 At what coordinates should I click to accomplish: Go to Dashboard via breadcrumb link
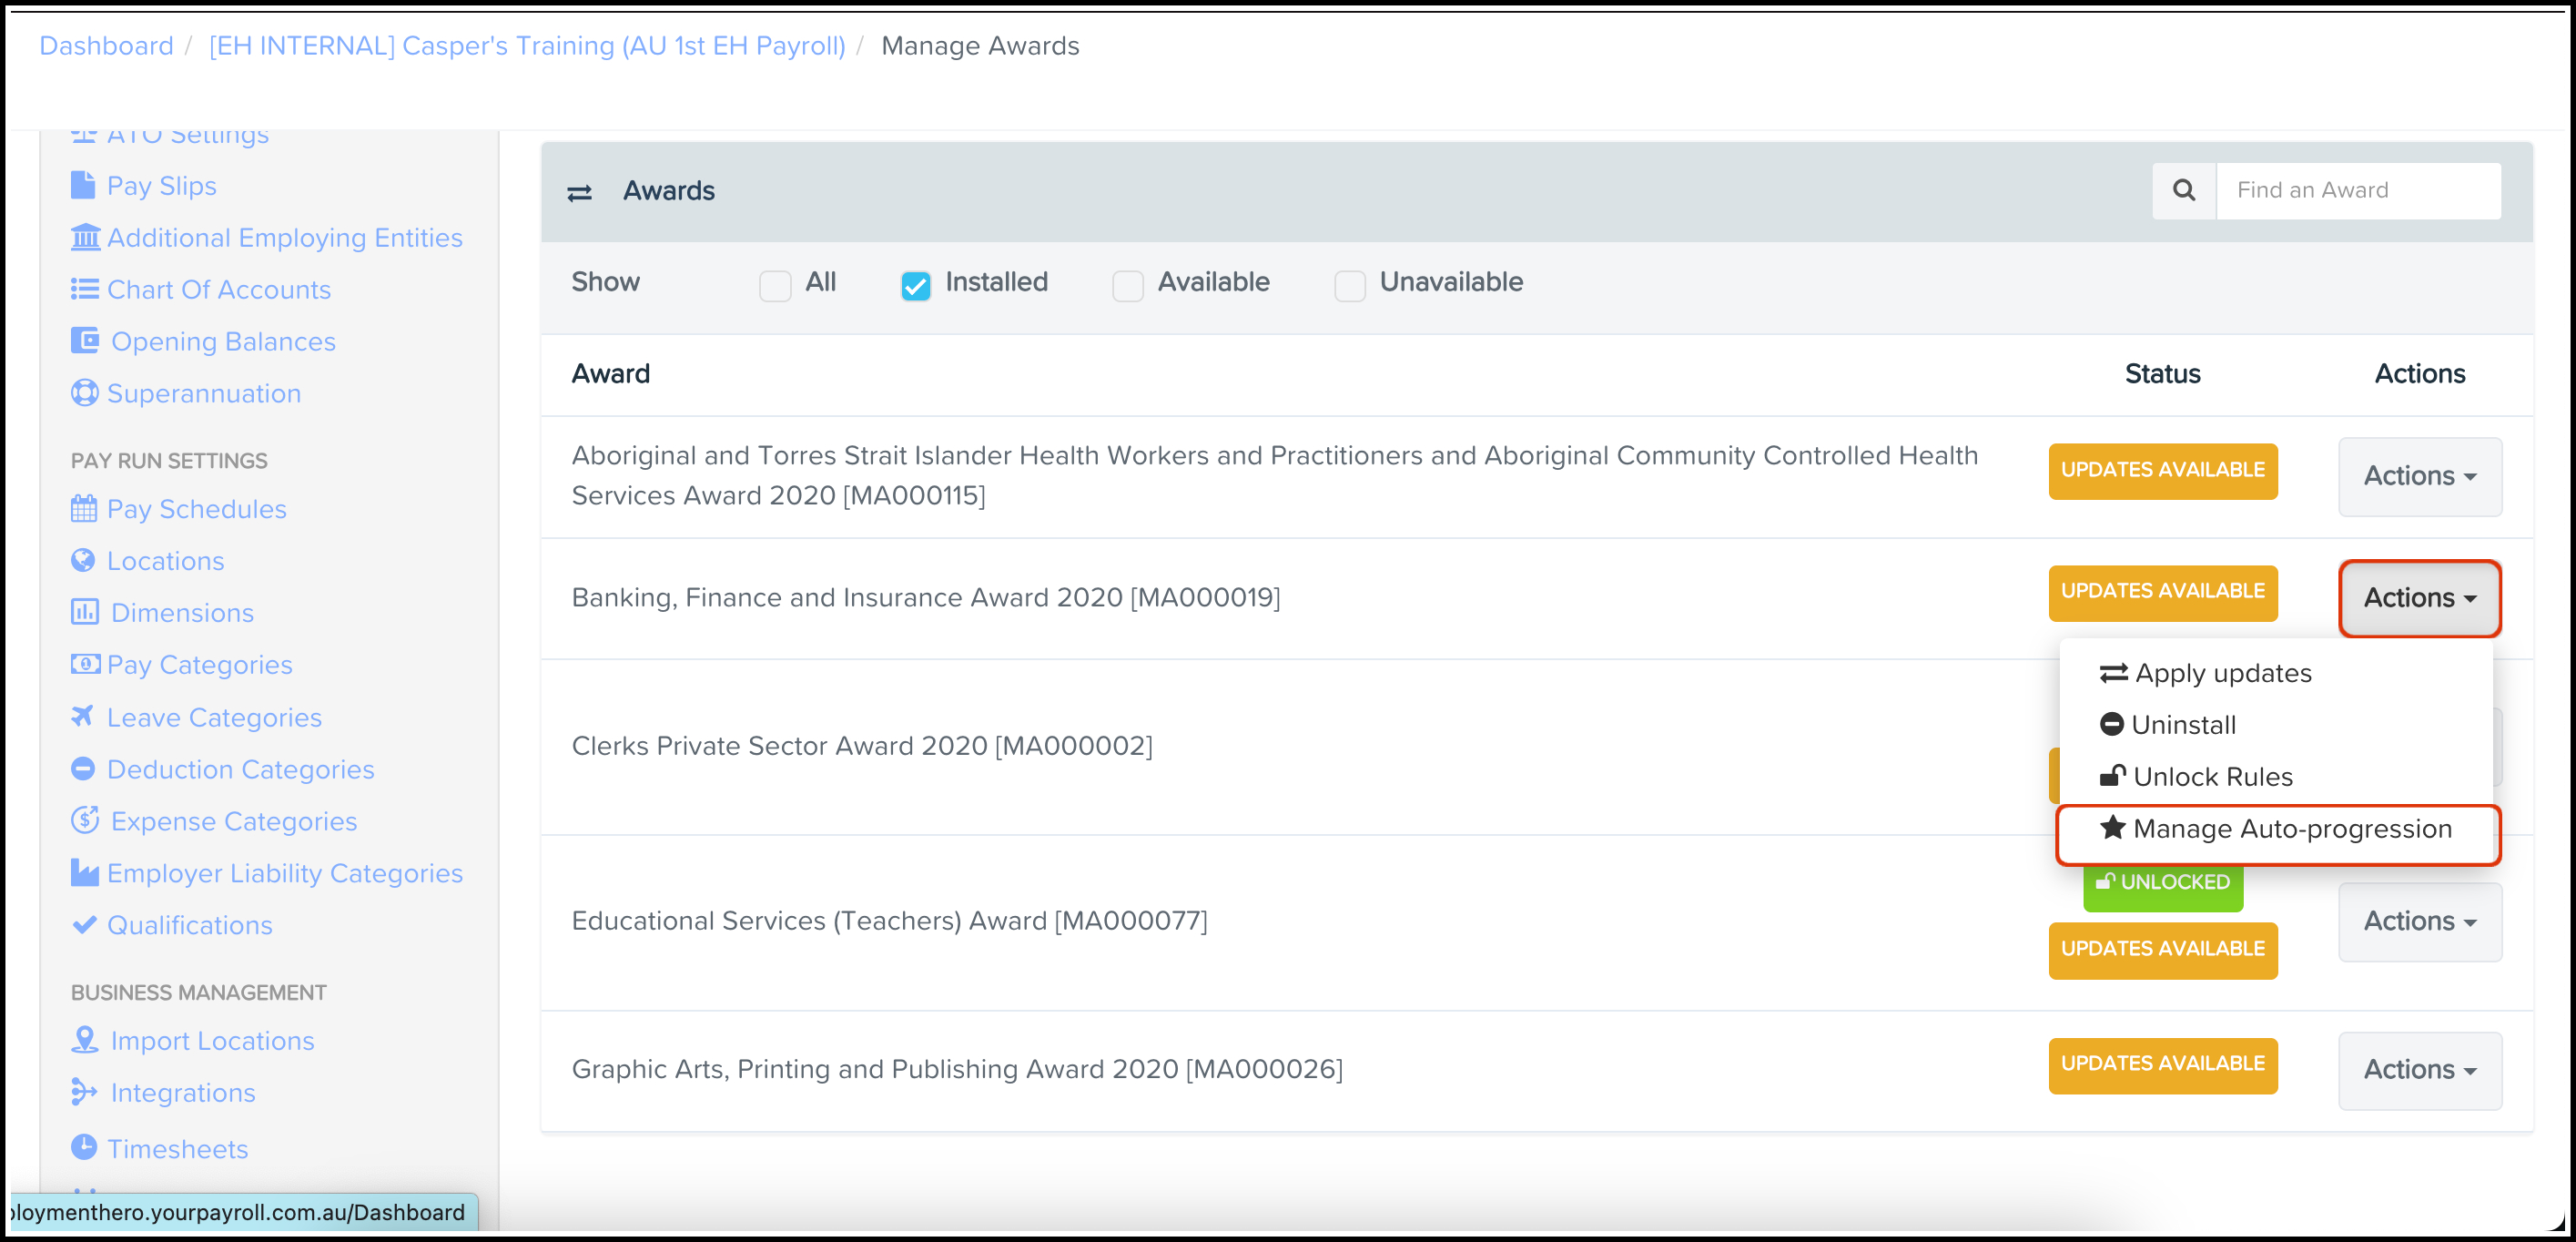(x=106, y=46)
